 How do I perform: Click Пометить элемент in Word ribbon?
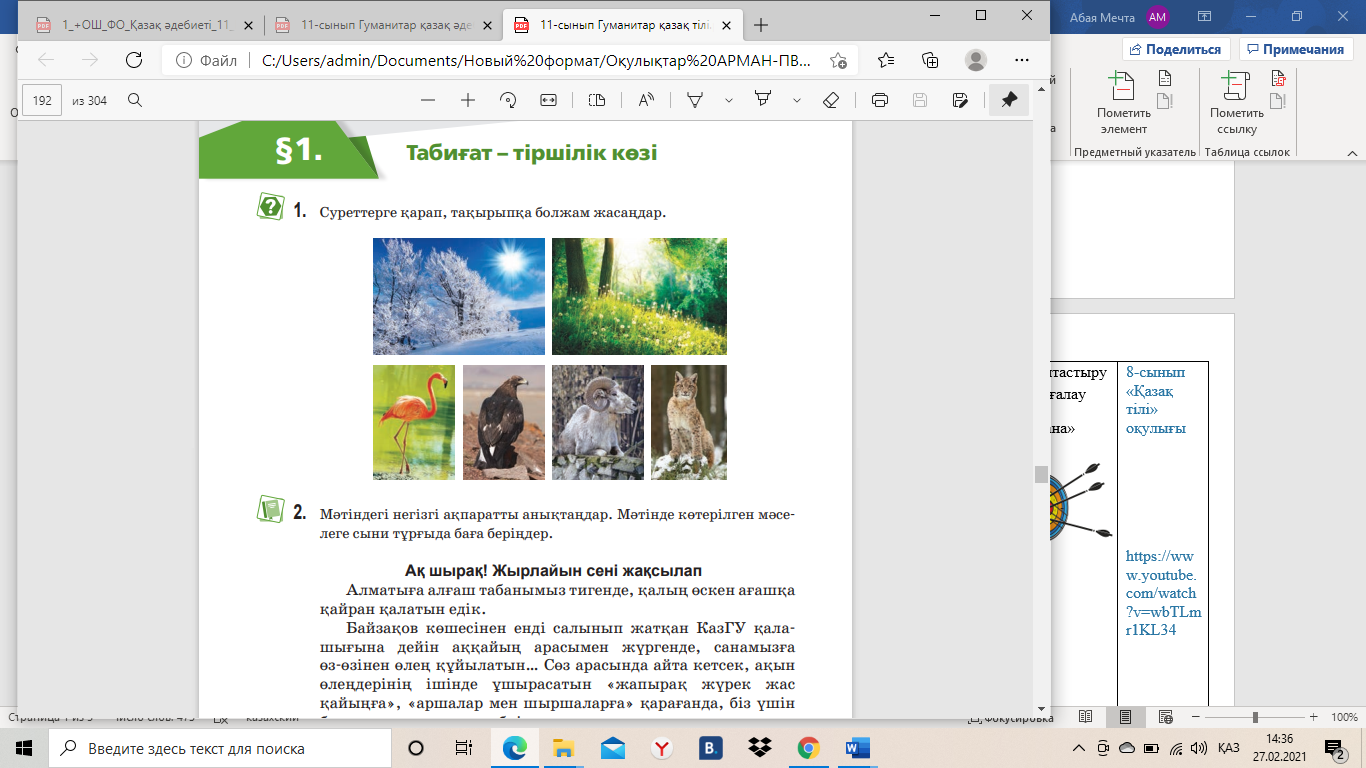point(1122,102)
